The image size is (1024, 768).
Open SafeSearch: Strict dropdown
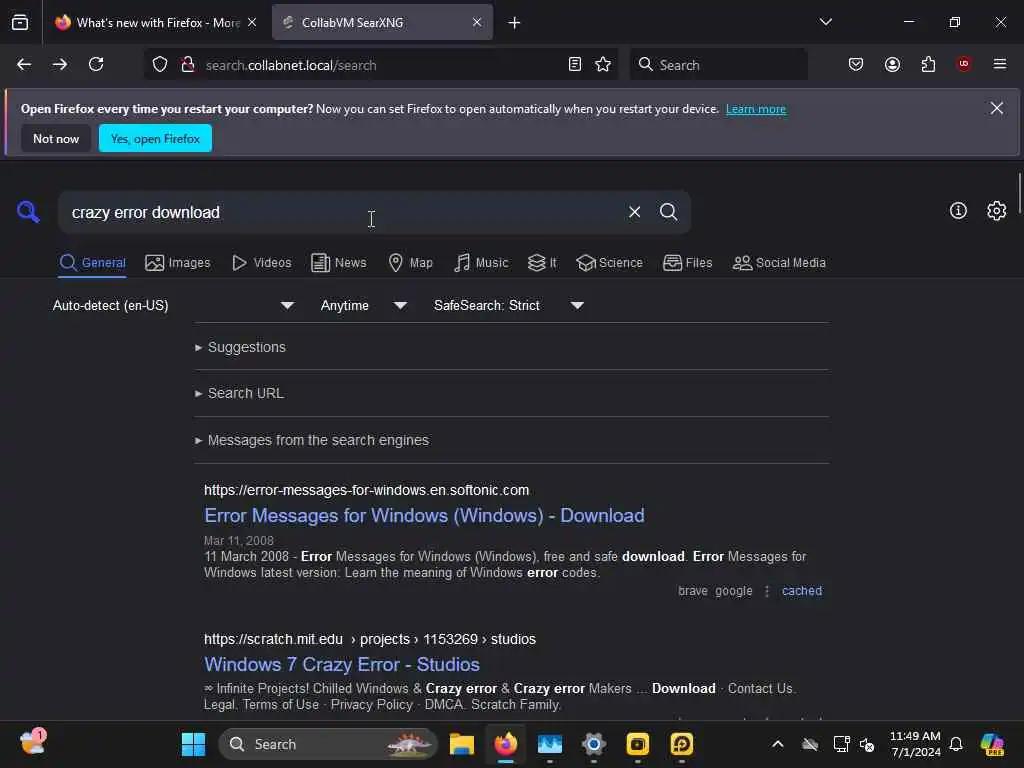tap(508, 306)
